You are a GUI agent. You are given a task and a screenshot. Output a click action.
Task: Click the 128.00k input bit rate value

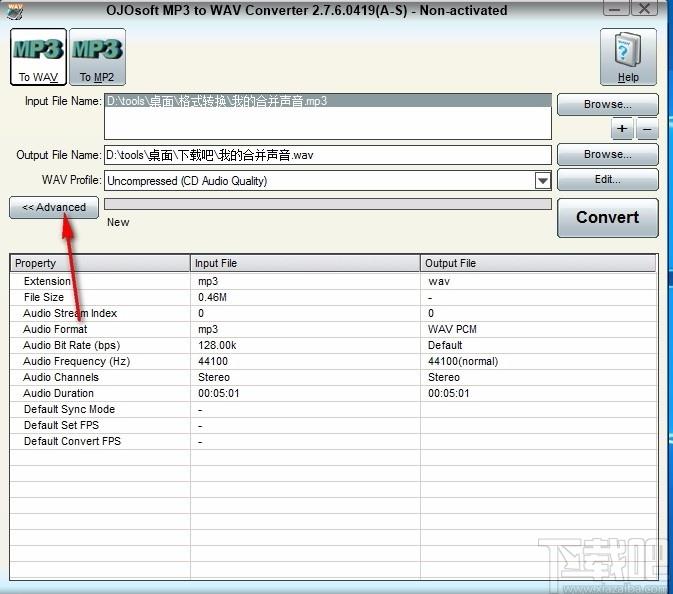(x=217, y=345)
